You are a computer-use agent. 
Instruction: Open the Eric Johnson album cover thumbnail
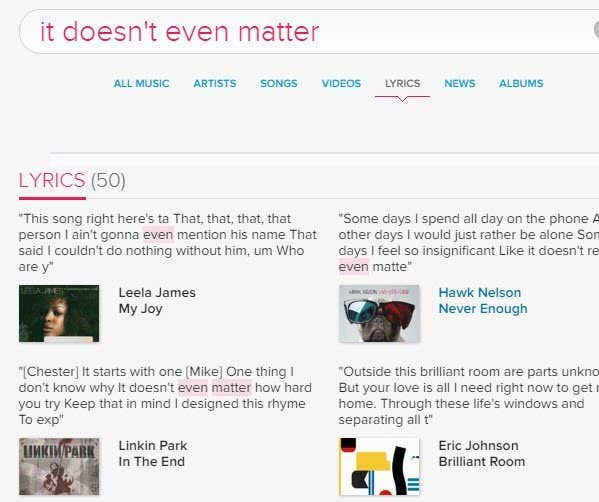pos(379,466)
